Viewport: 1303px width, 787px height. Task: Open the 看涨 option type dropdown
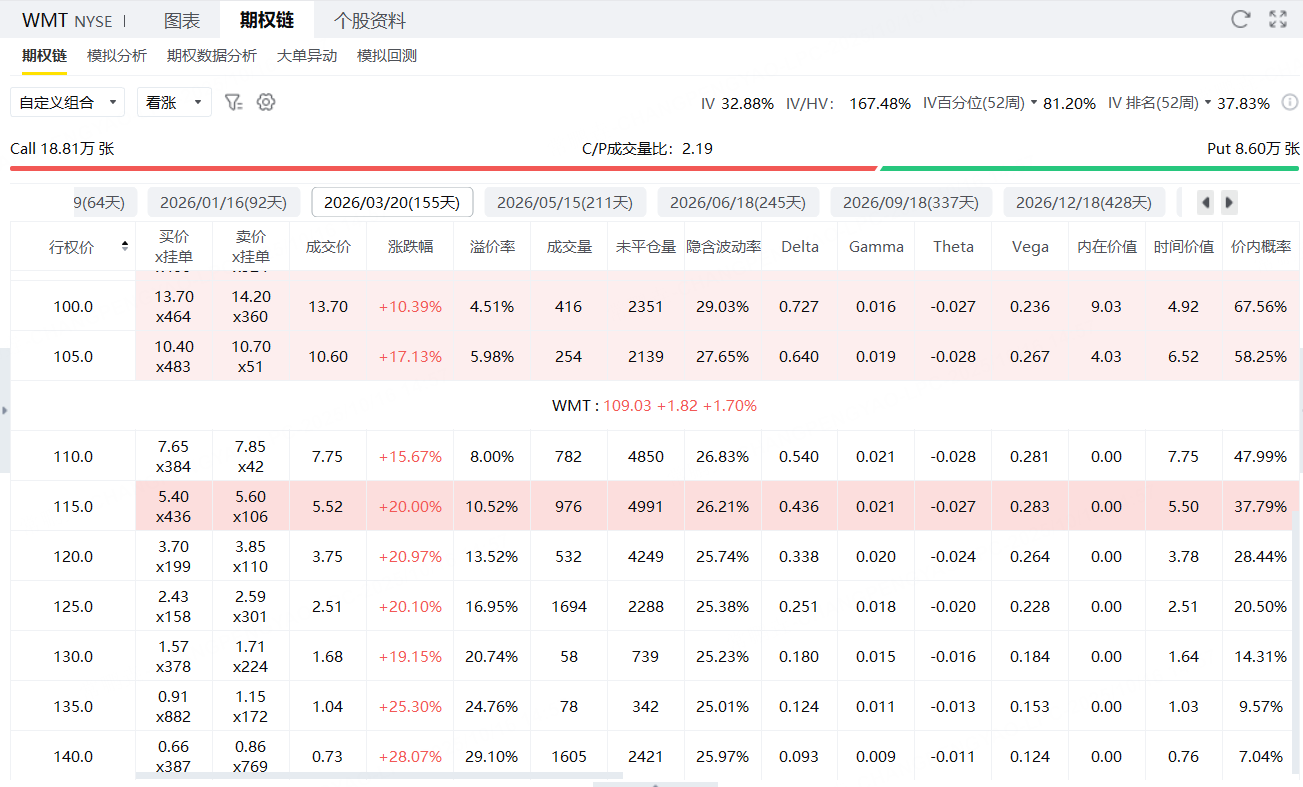174,102
